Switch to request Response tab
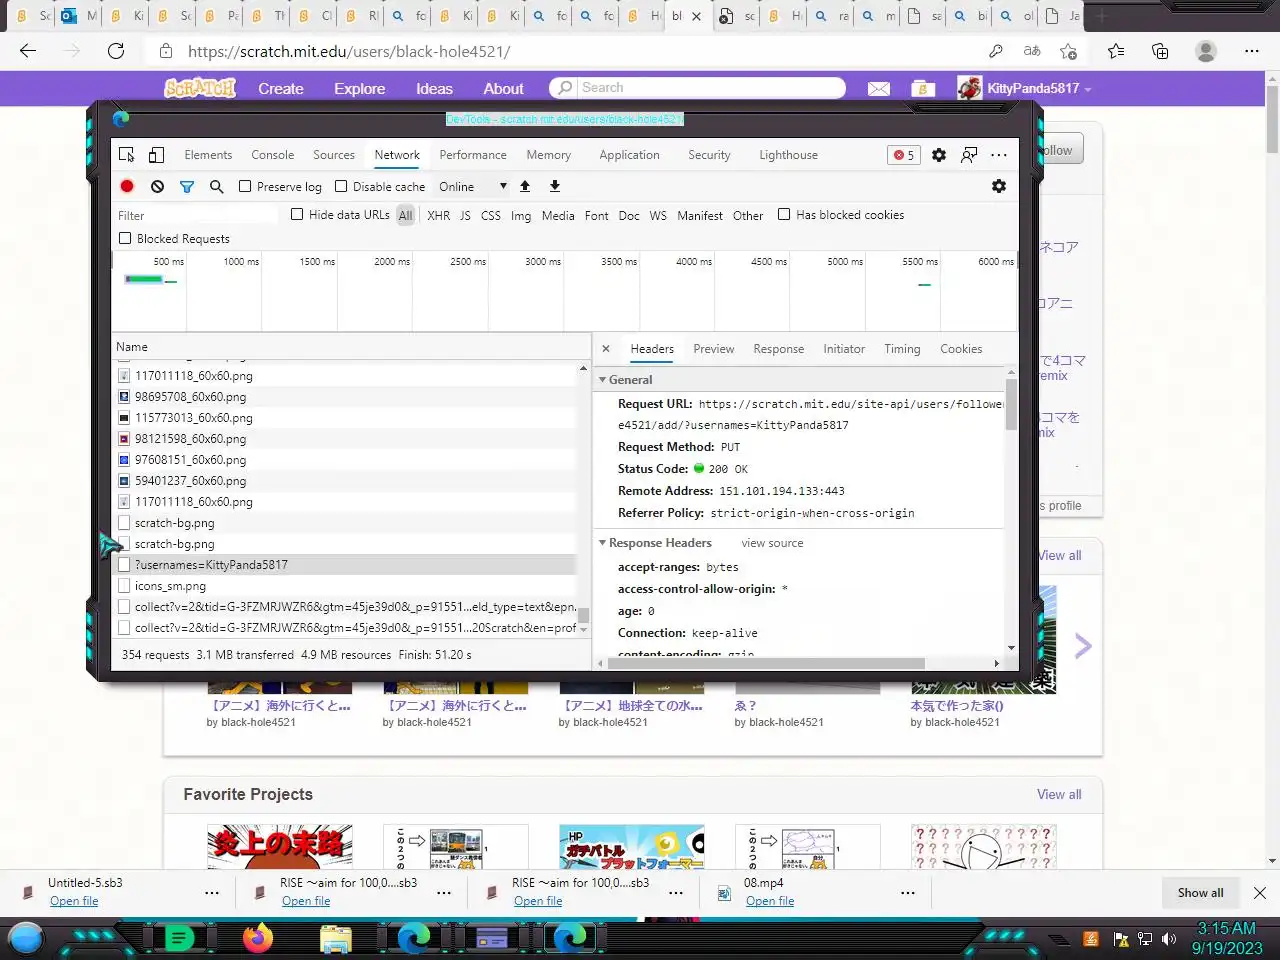Viewport: 1280px width, 960px height. click(779, 349)
